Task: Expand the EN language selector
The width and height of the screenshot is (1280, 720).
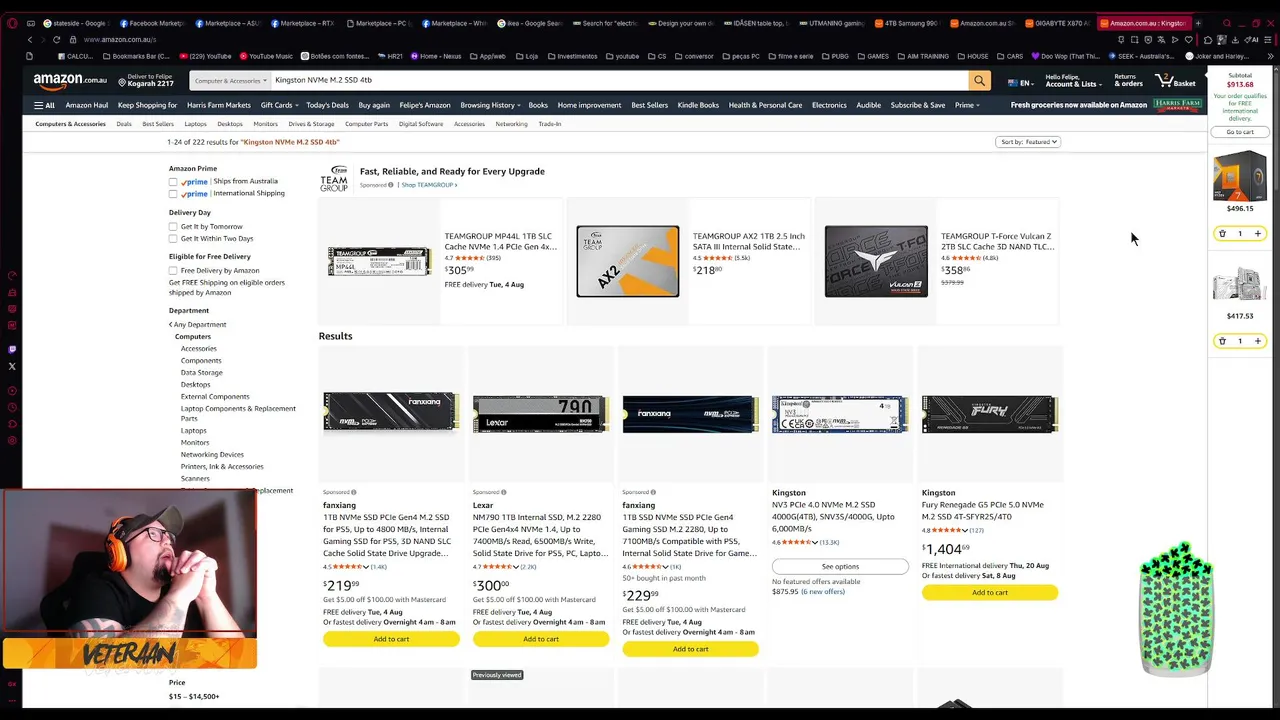Action: [1021, 83]
